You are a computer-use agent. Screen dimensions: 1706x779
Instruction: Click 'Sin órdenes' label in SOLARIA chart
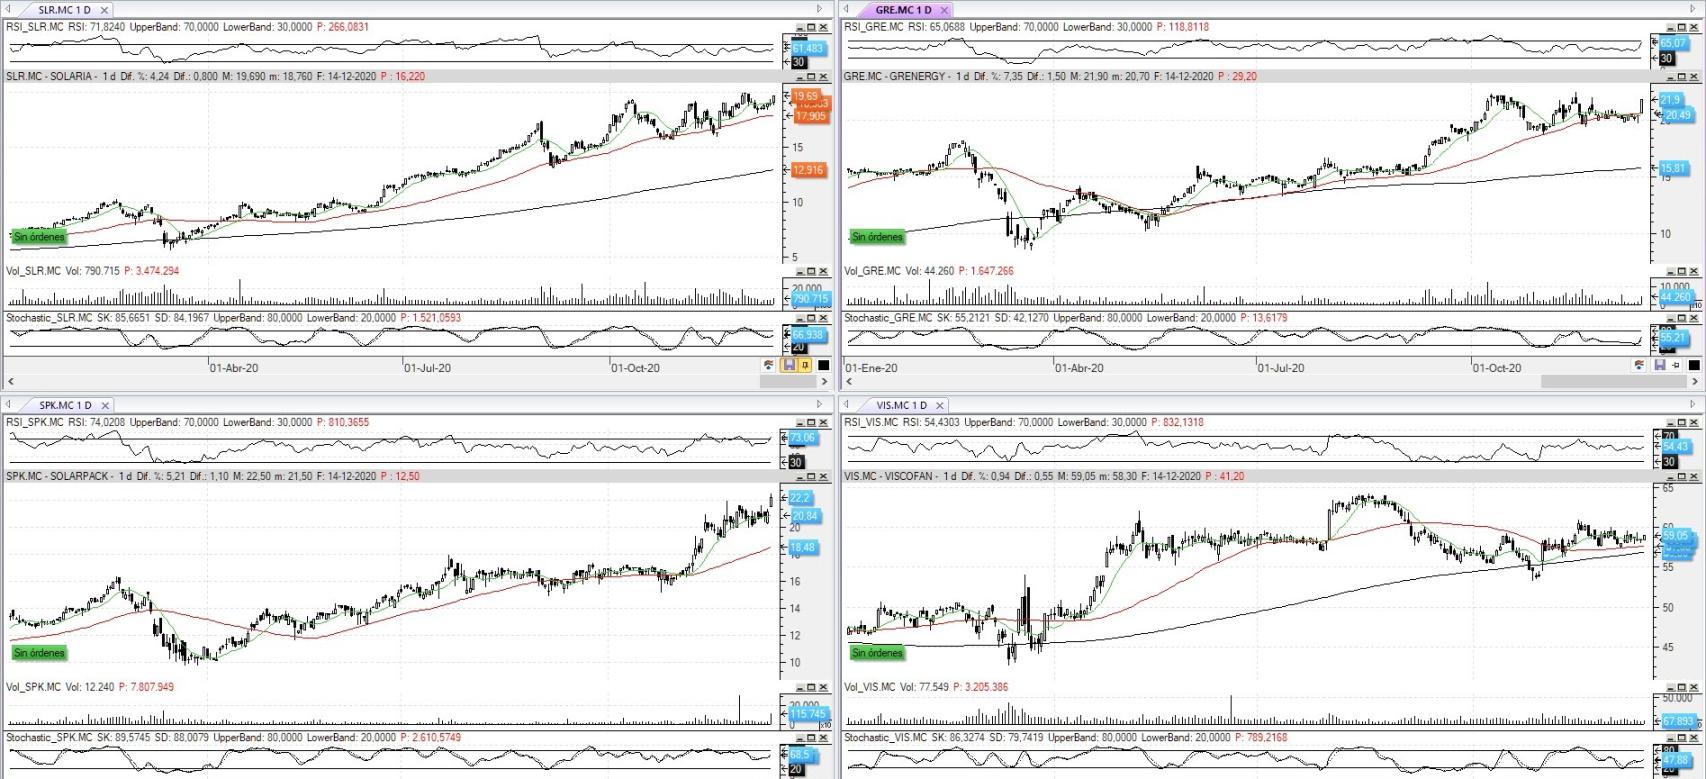(39, 237)
